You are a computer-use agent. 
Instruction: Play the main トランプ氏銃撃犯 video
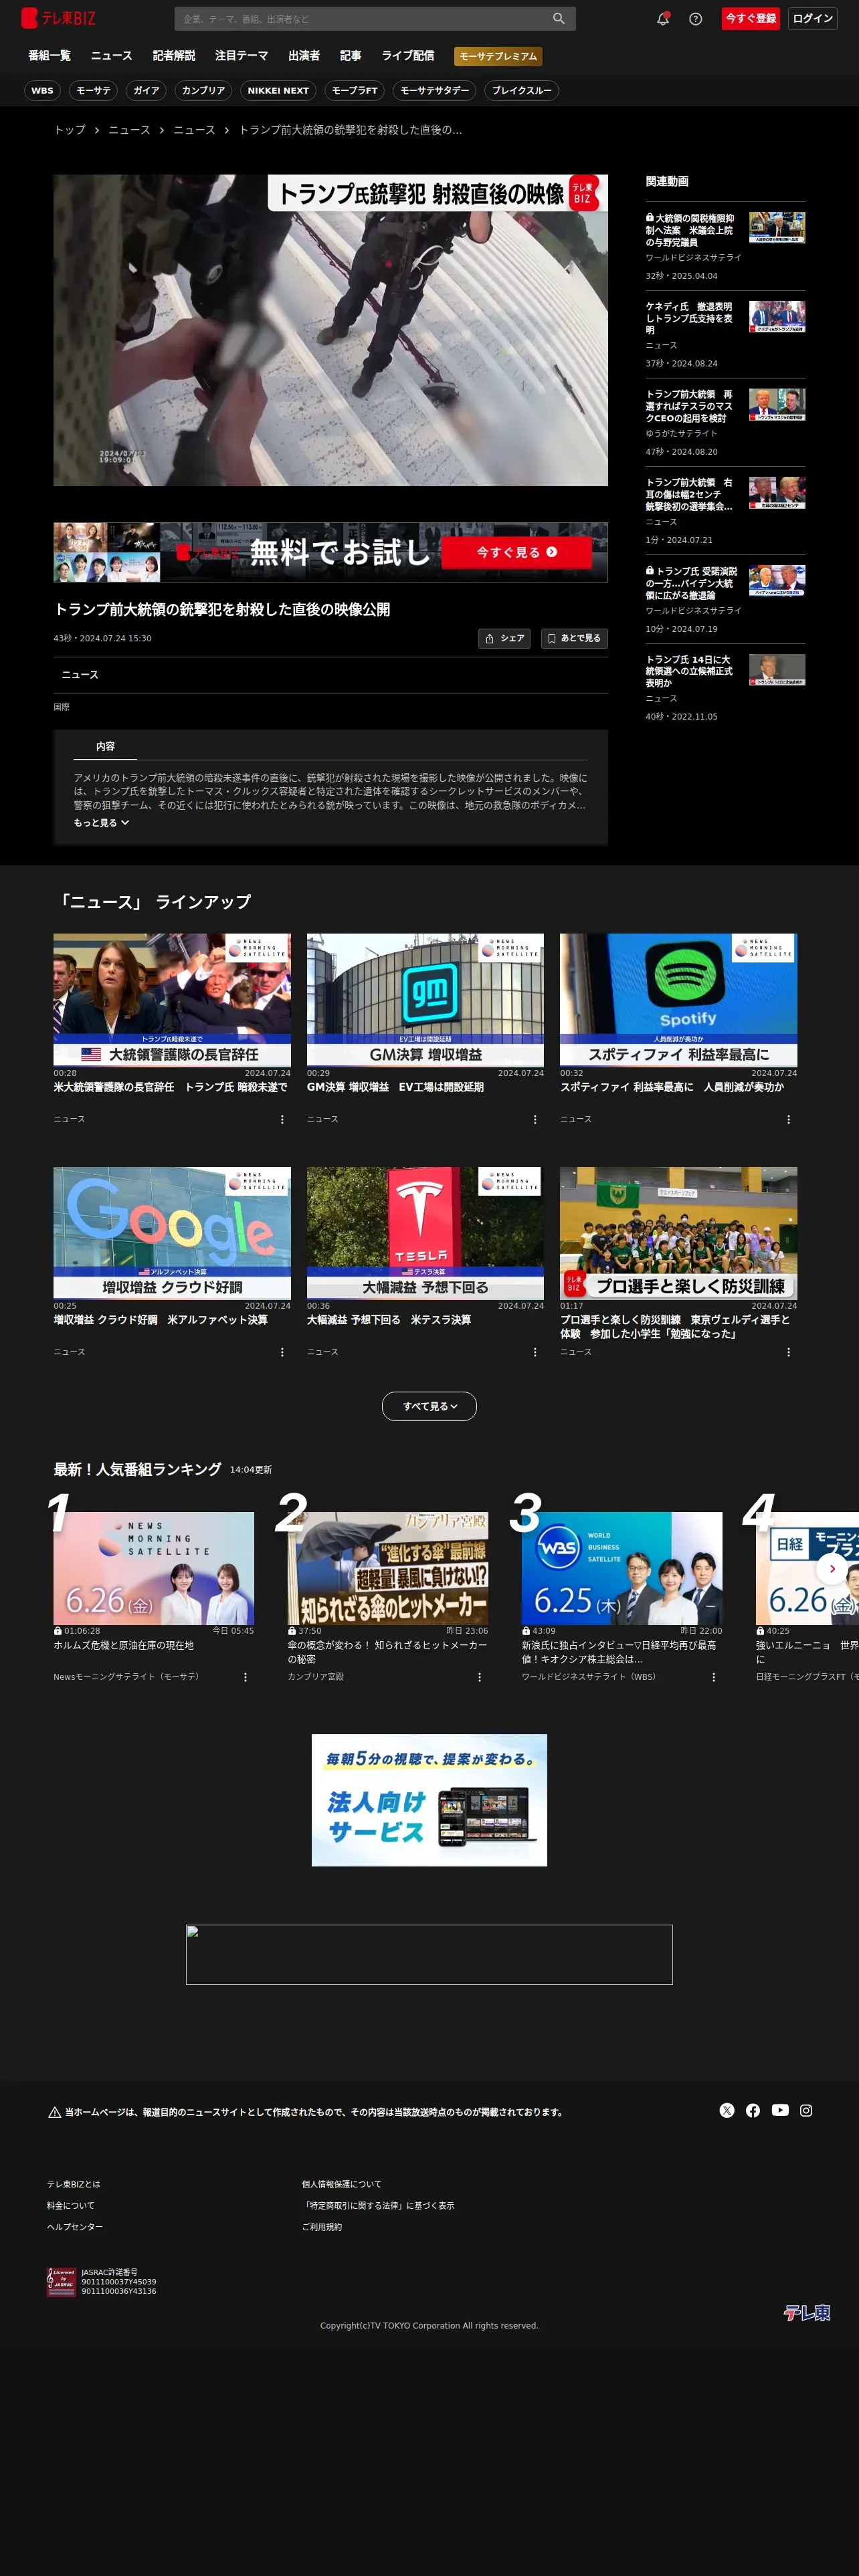331,331
